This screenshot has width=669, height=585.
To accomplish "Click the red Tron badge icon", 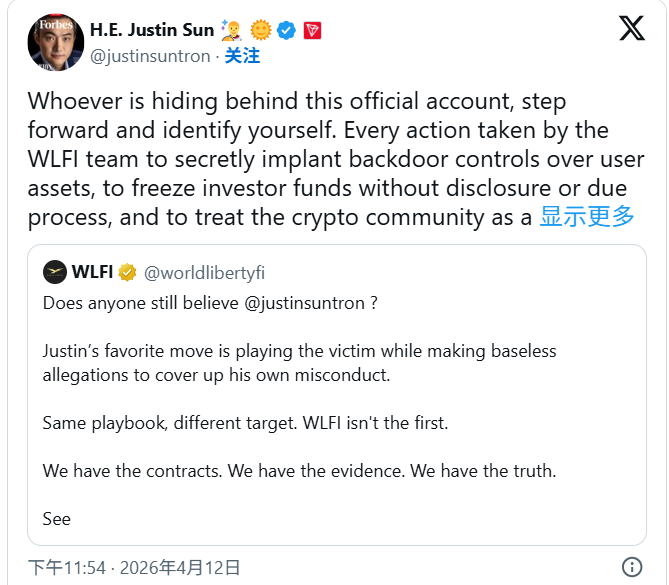I will pyautogui.click(x=313, y=30).
